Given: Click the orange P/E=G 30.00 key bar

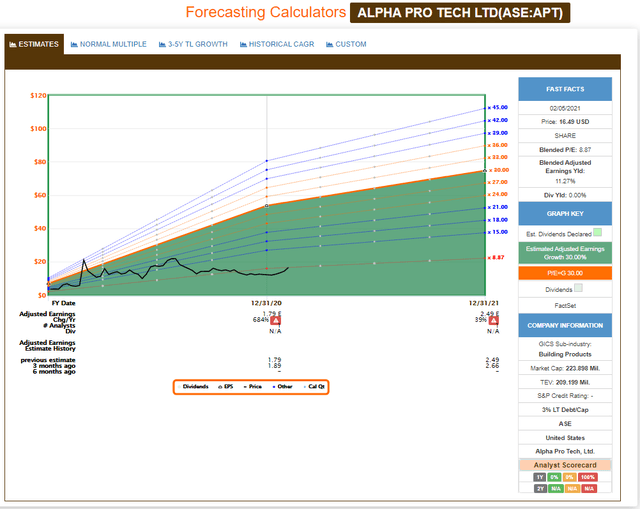Looking at the screenshot, I should click(565, 273).
